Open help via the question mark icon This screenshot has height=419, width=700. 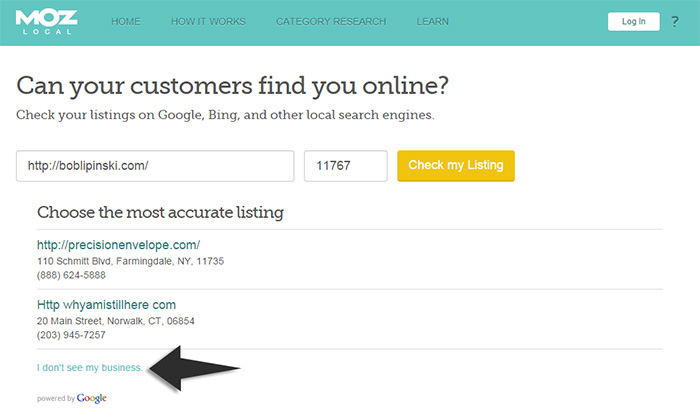click(675, 21)
